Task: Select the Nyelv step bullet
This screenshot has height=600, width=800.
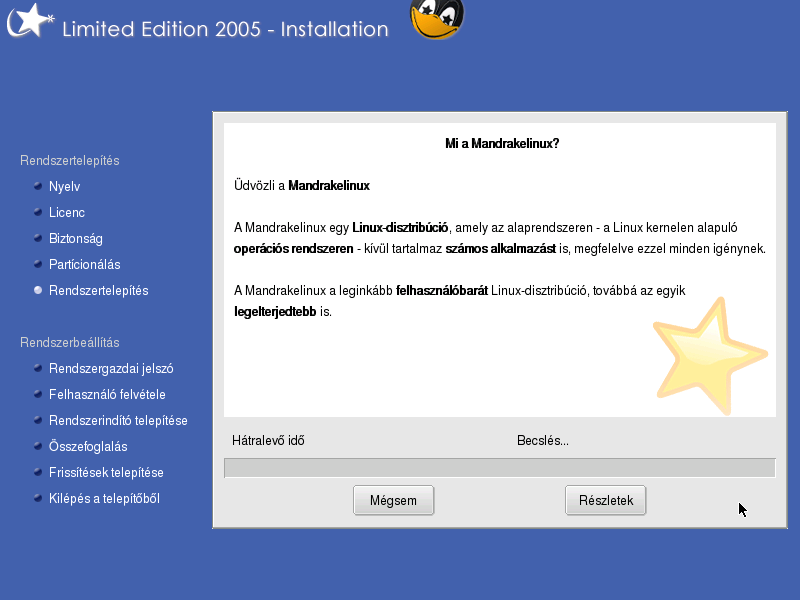Action: pyautogui.click(x=38, y=186)
